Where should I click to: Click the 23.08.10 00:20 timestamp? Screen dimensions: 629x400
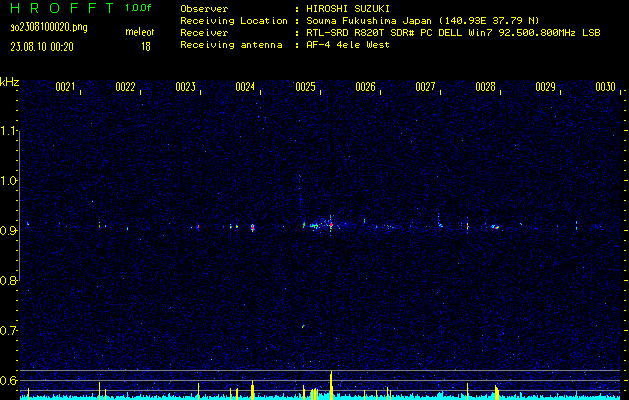tap(46, 46)
